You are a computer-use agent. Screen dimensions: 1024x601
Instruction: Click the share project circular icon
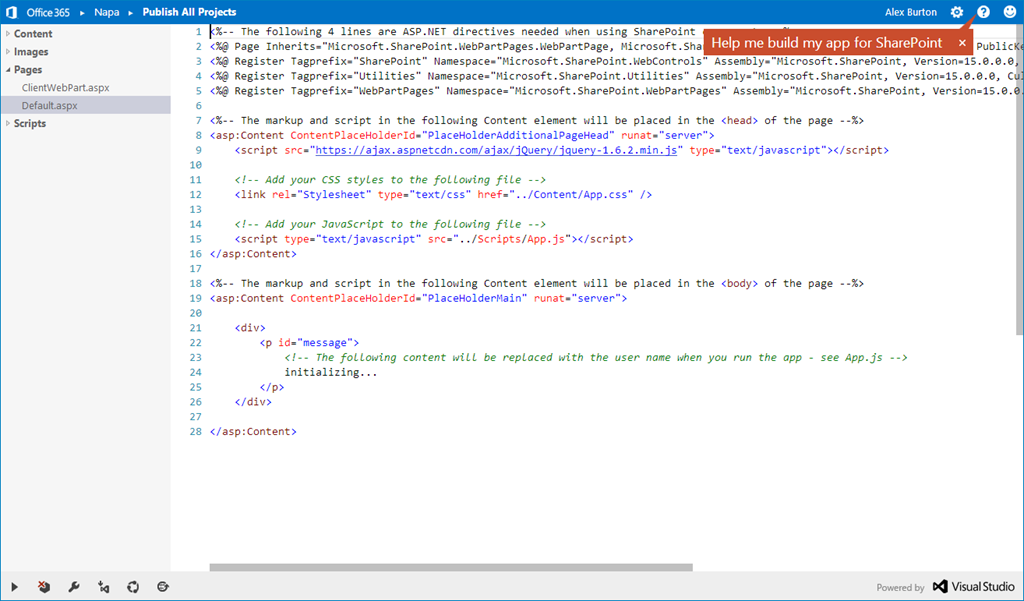pyautogui.click(x=133, y=587)
